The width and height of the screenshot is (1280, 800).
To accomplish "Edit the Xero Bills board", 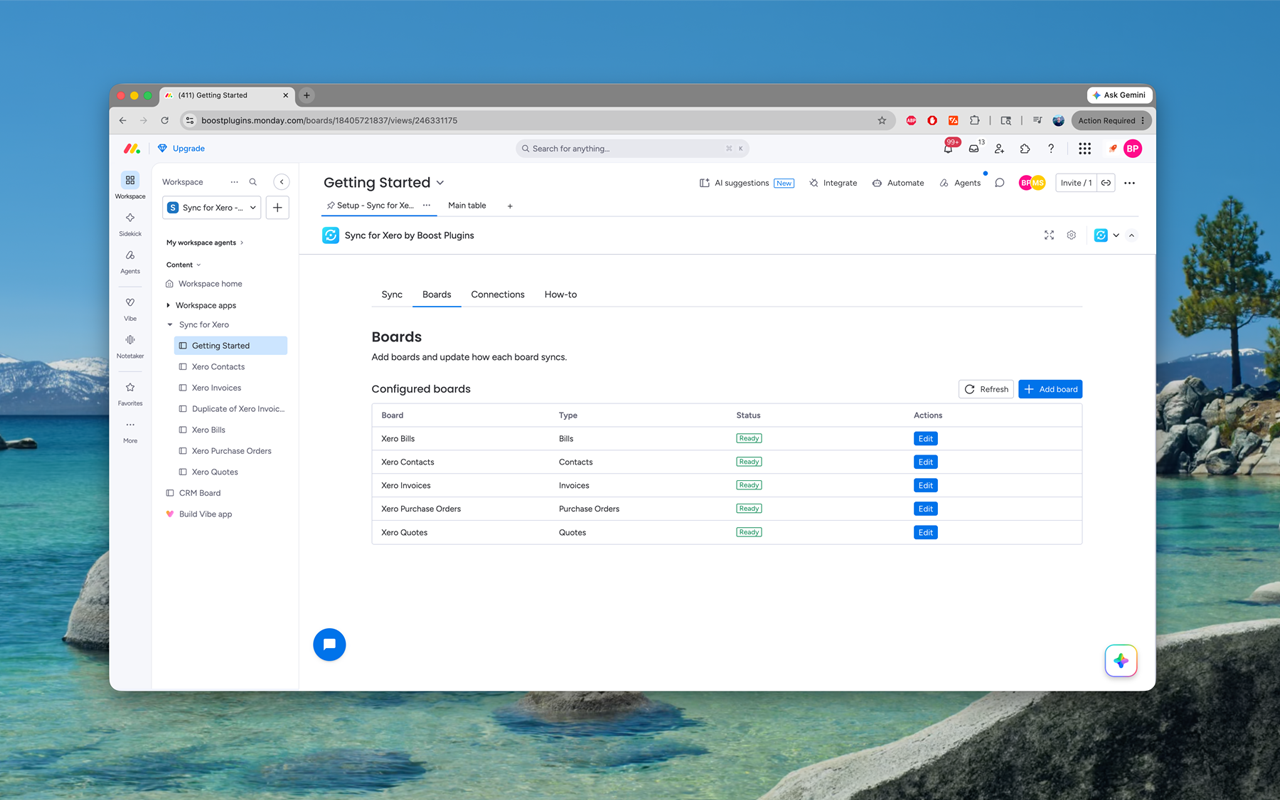I will [x=926, y=439].
